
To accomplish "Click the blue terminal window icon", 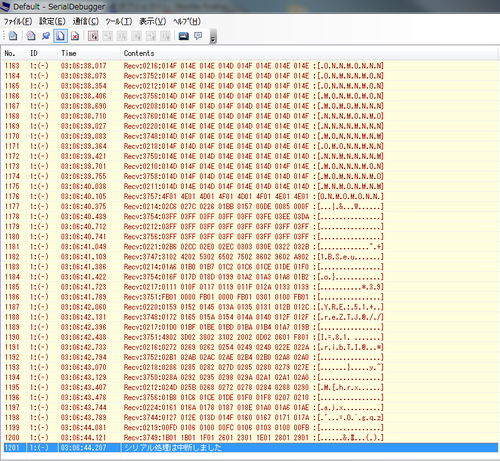I will [183, 36].
